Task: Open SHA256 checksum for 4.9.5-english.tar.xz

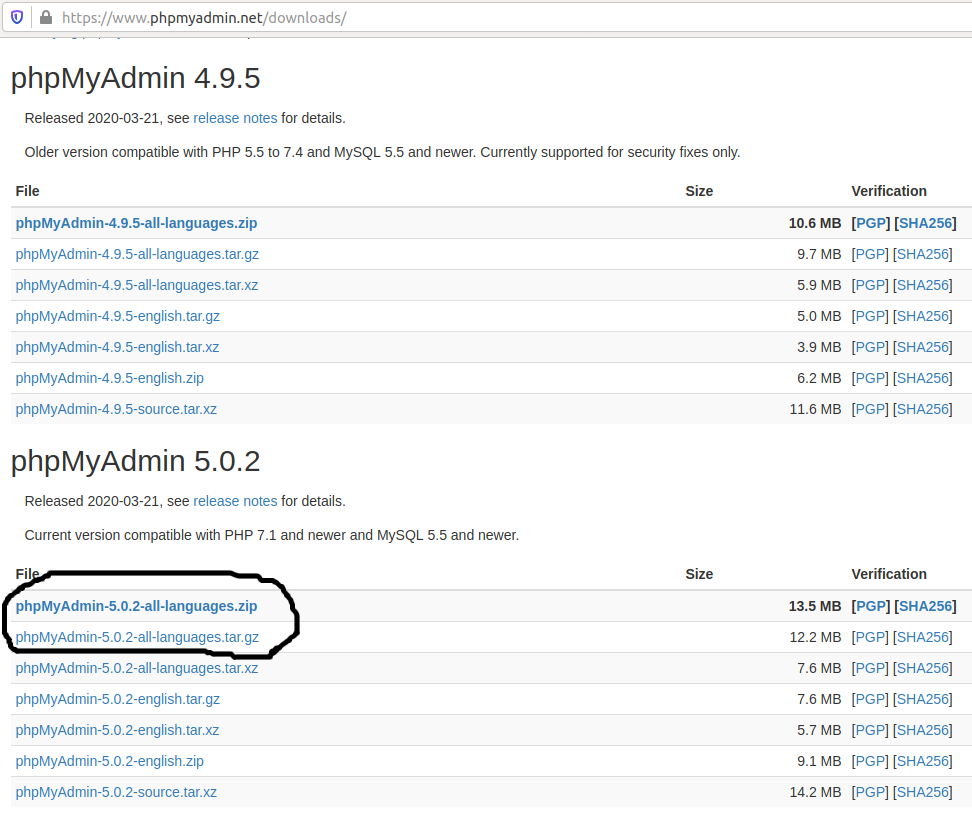Action: click(922, 347)
